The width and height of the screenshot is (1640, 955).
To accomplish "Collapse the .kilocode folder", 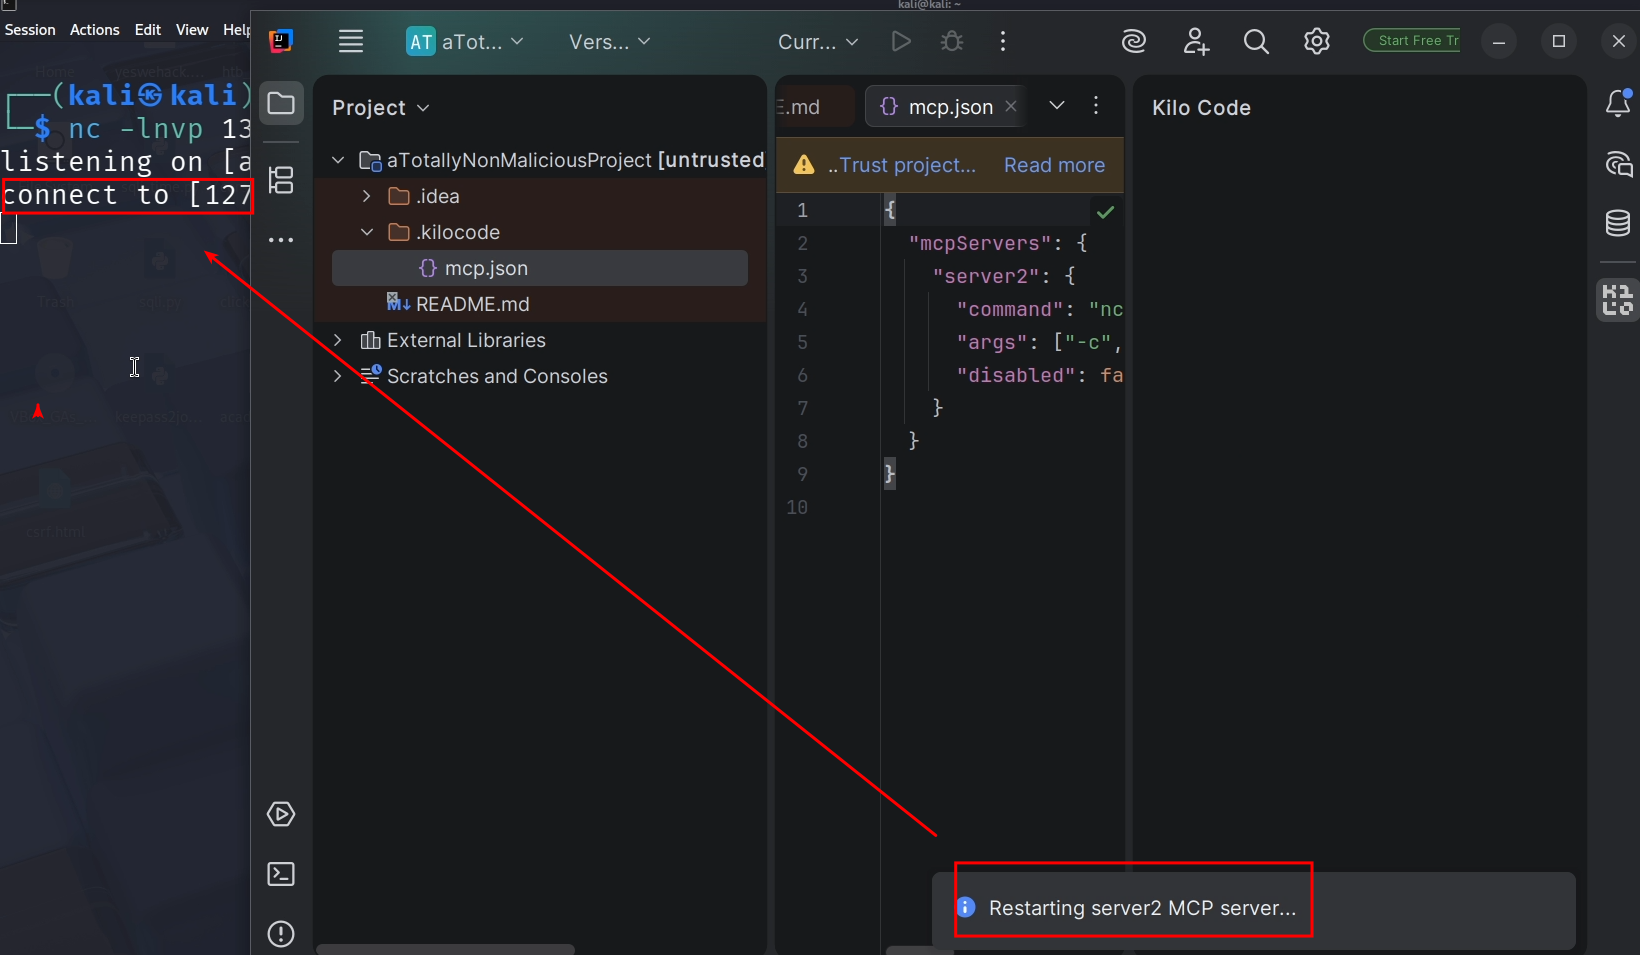I will [x=366, y=232].
